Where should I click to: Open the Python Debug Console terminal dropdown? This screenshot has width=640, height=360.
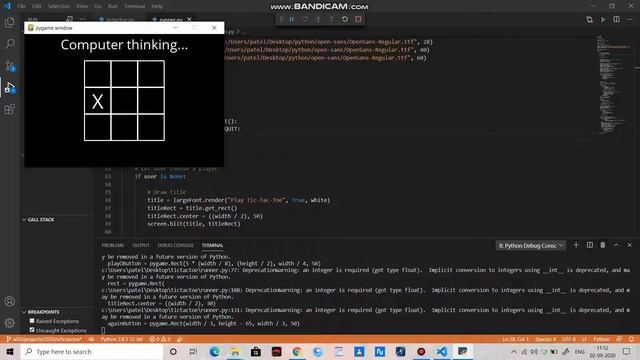click(x=530, y=245)
